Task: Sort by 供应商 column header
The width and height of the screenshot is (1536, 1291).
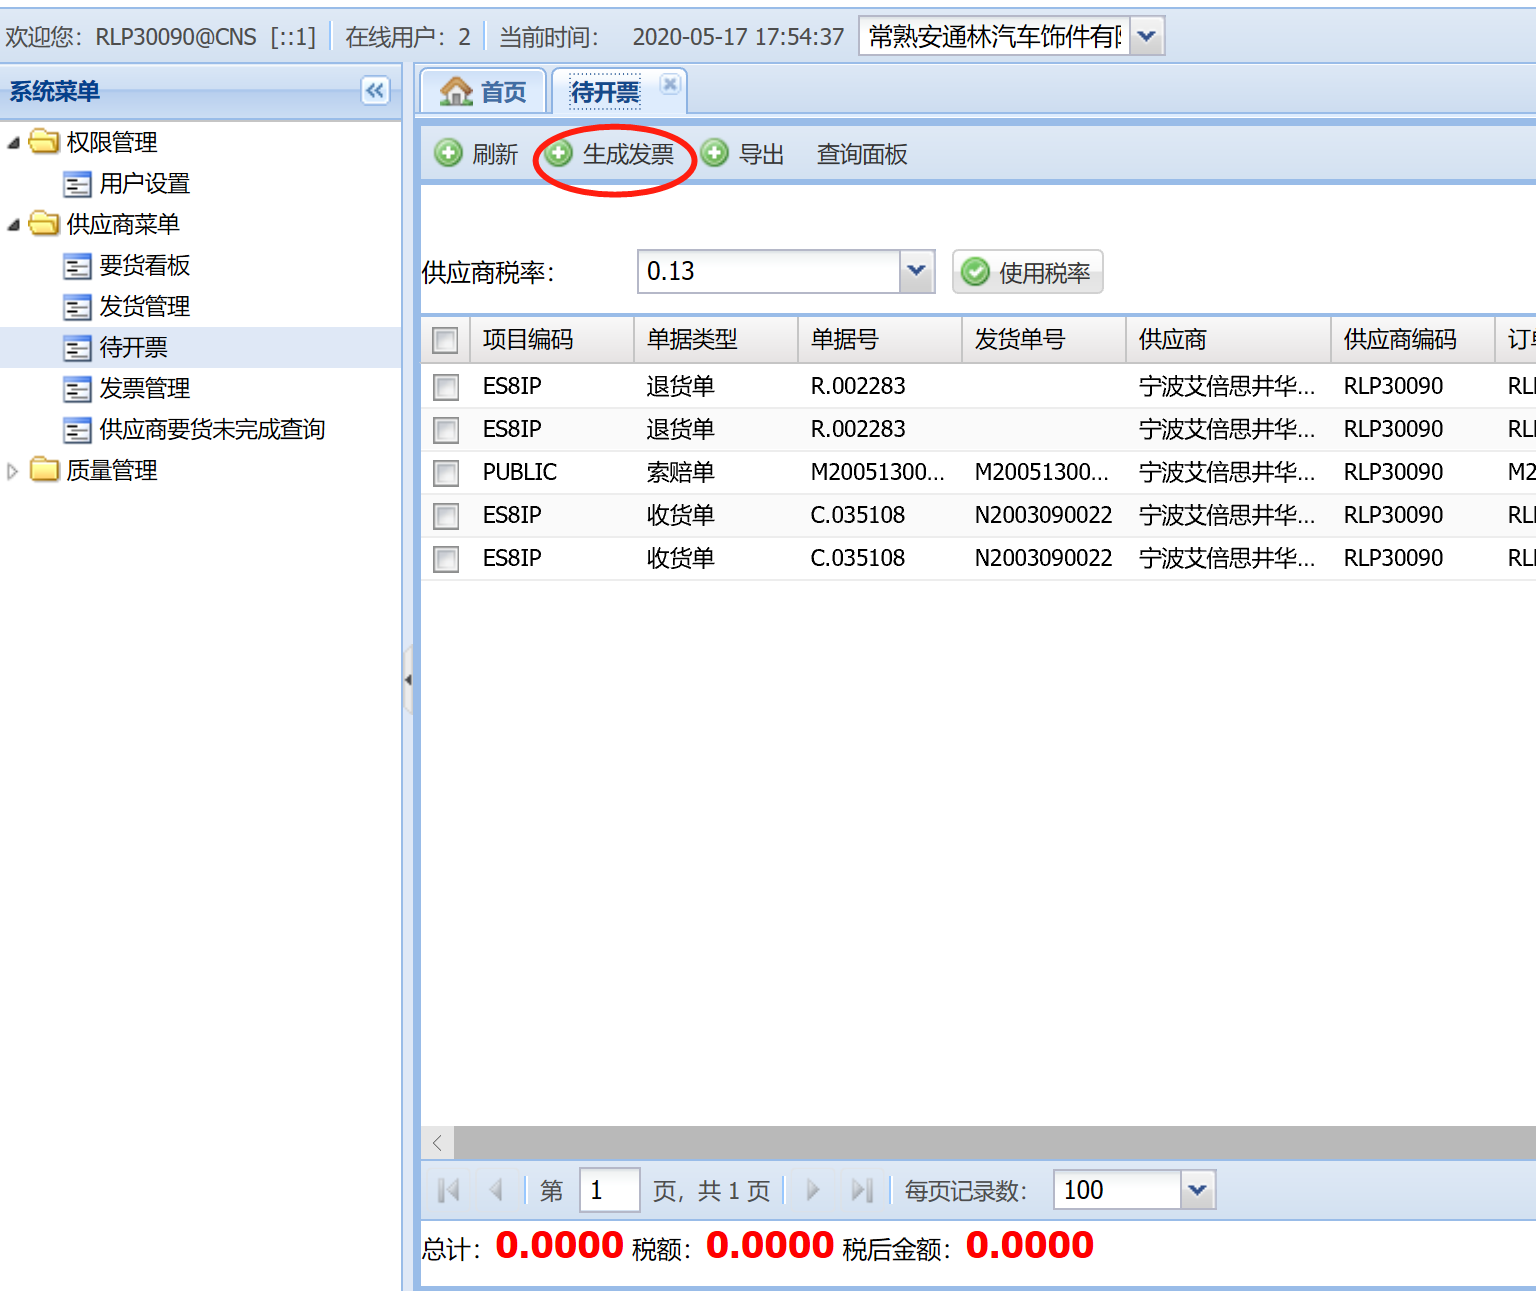Action: tap(1229, 340)
